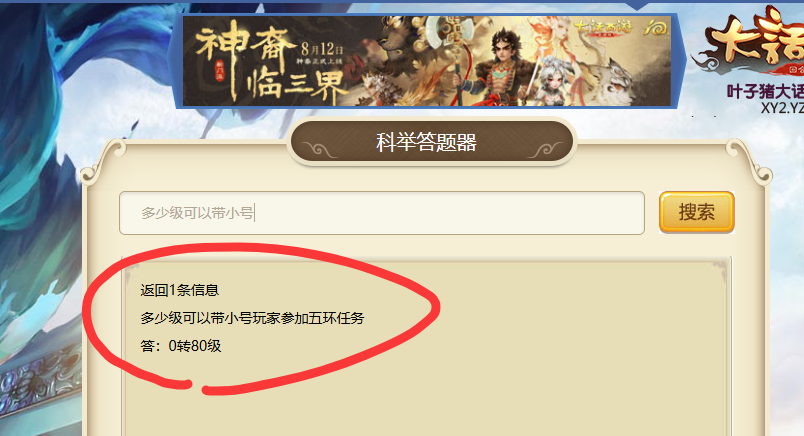Click the yellow 搜索 search button
The height and width of the screenshot is (436, 804).
click(x=697, y=212)
